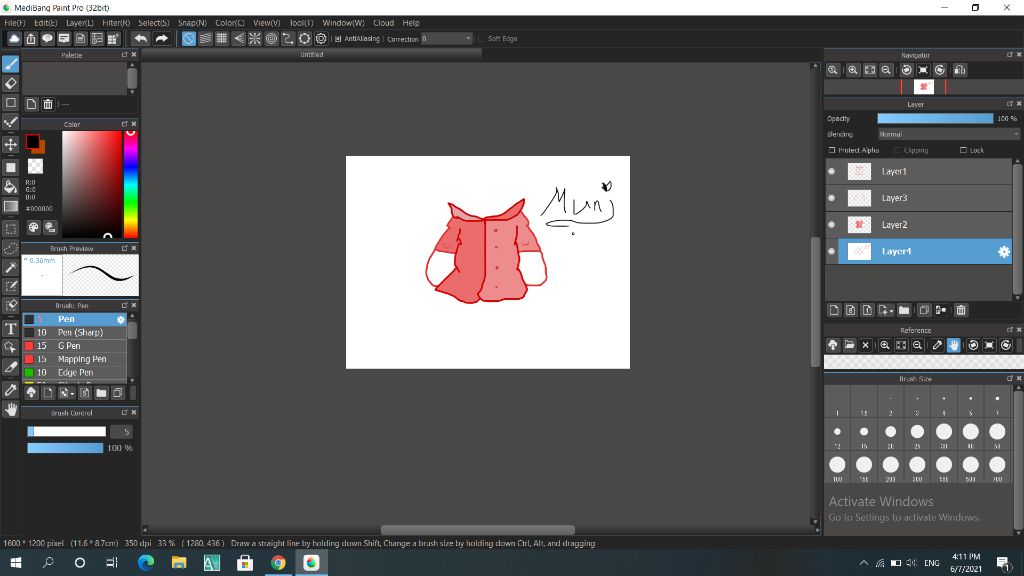Open the Correction value dropdown

pyautogui.click(x=446, y=39)
